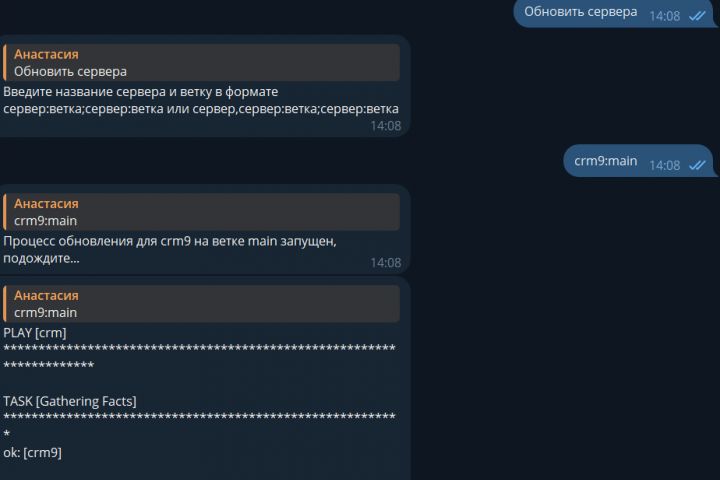This screenshot has height=480, width=720.
Task: Click name "Анастасия" above "Процесс обновления" message
Action: 46,203
